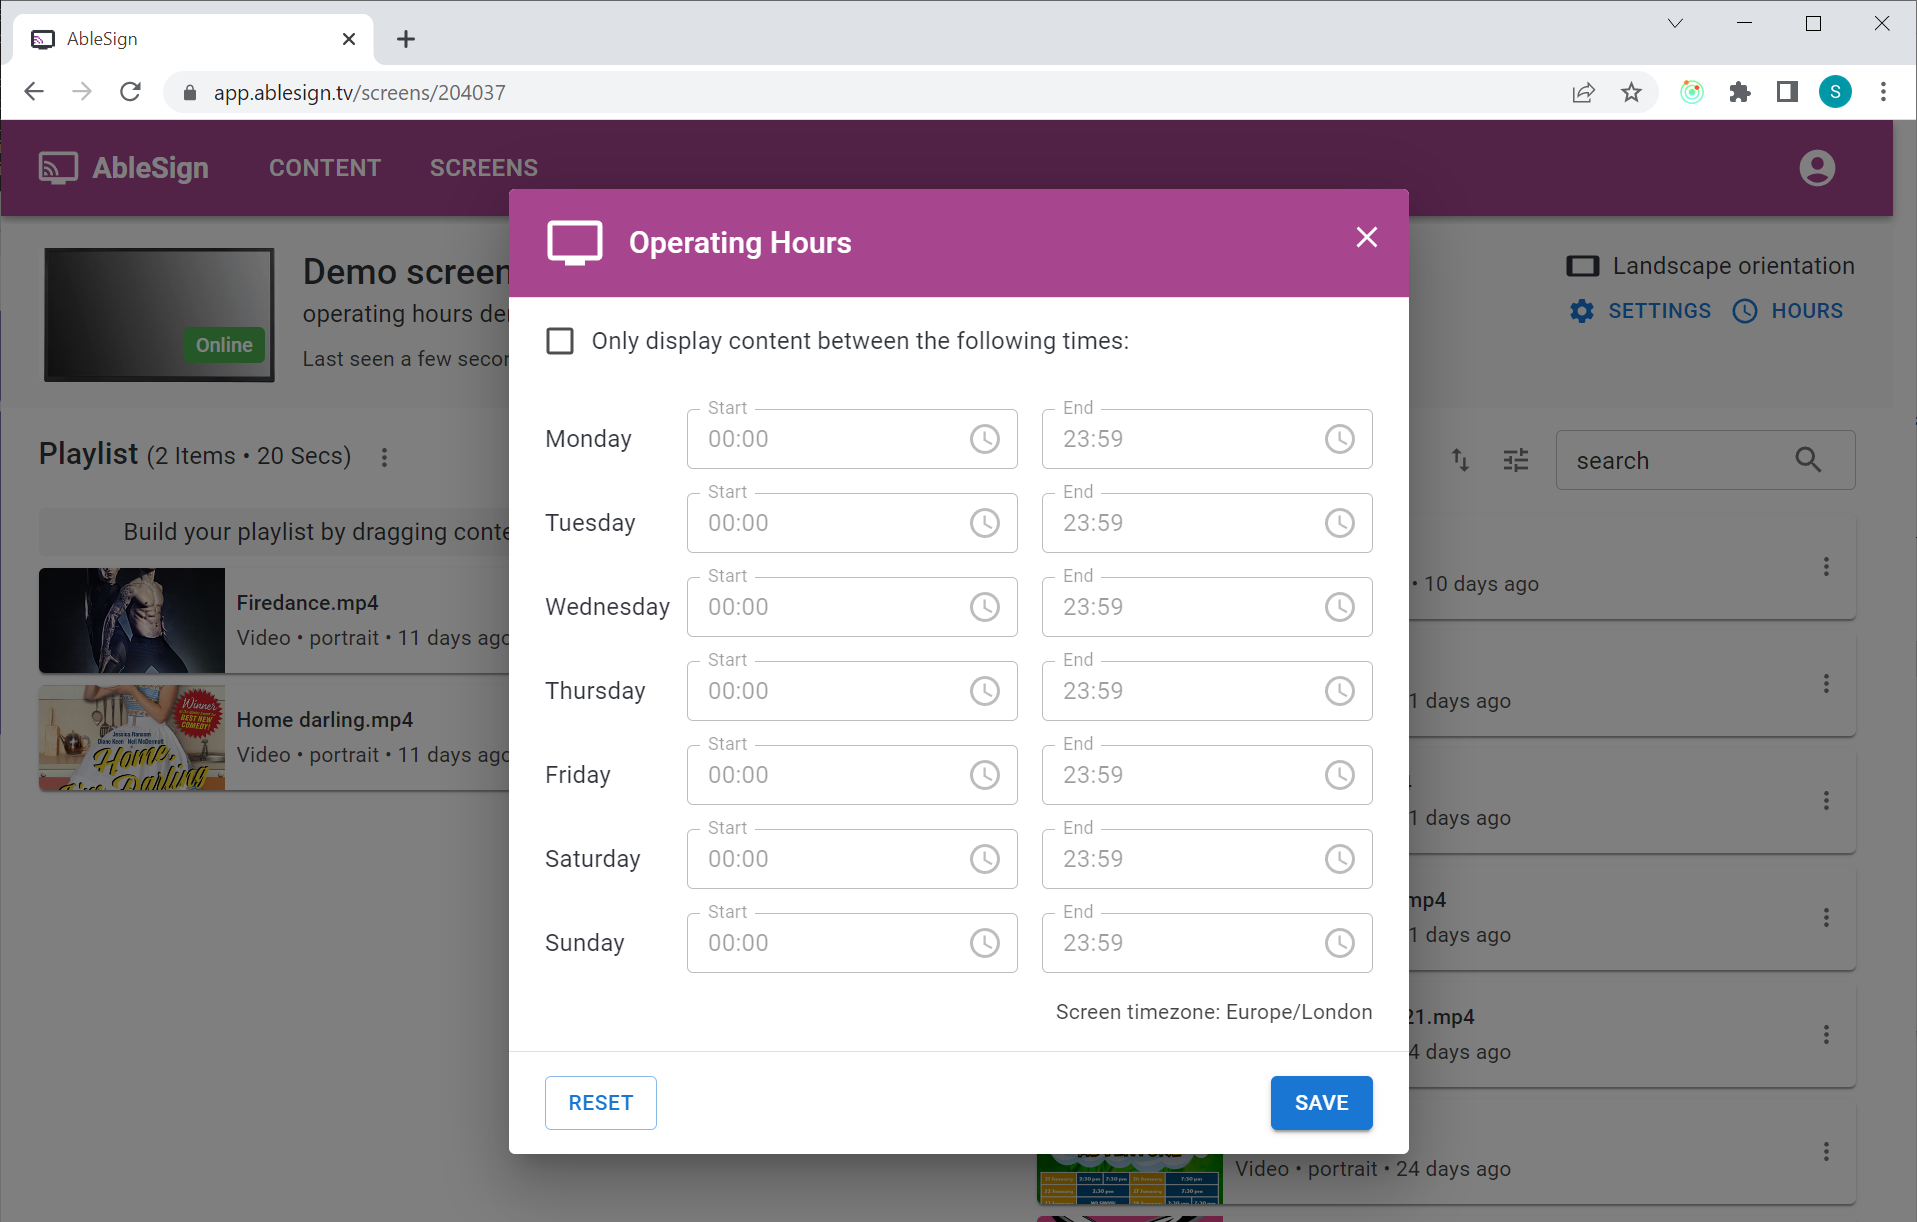The image size is (1917, 1222).
Task: Open screen SETTINGS link
Action: (x=1659, y=310)
